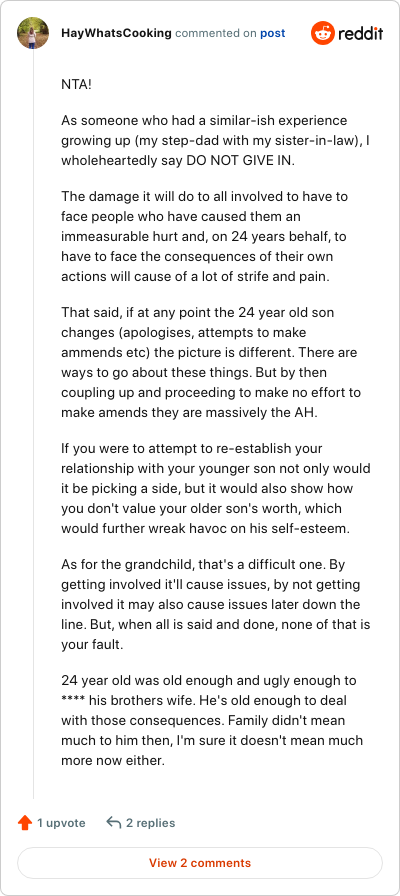Click the "DO NOT GIVE IN" capitalized text
400x896 pixels.
(239, 160)
